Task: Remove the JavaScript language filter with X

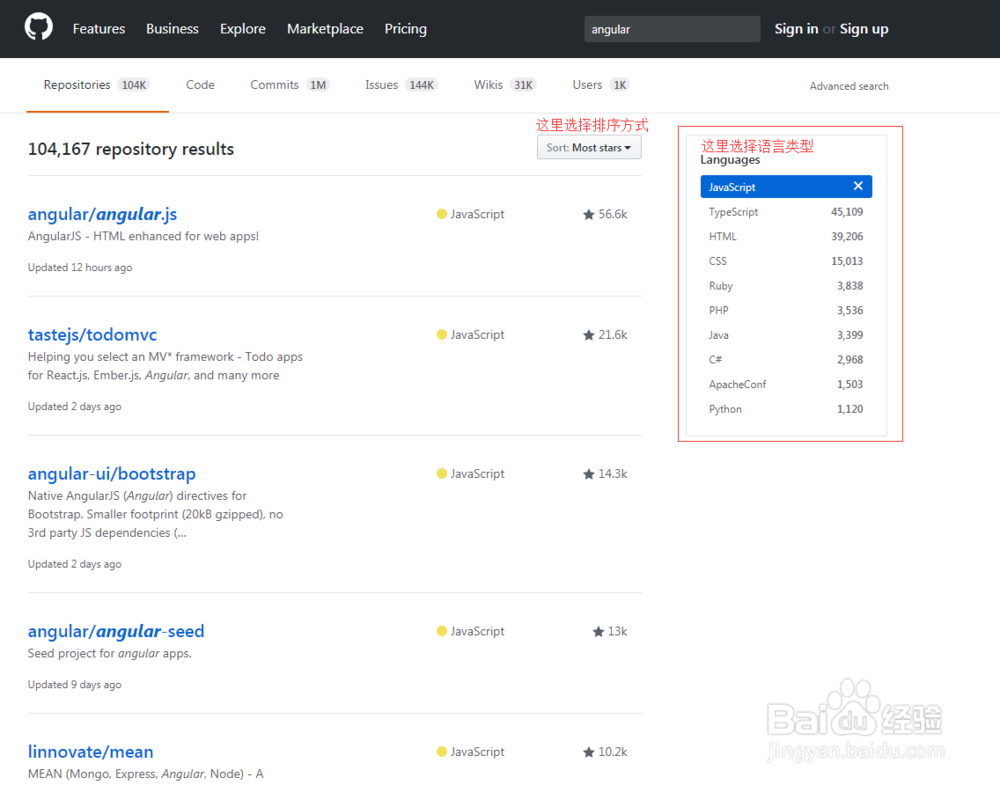Action: [x=858, y=186]
